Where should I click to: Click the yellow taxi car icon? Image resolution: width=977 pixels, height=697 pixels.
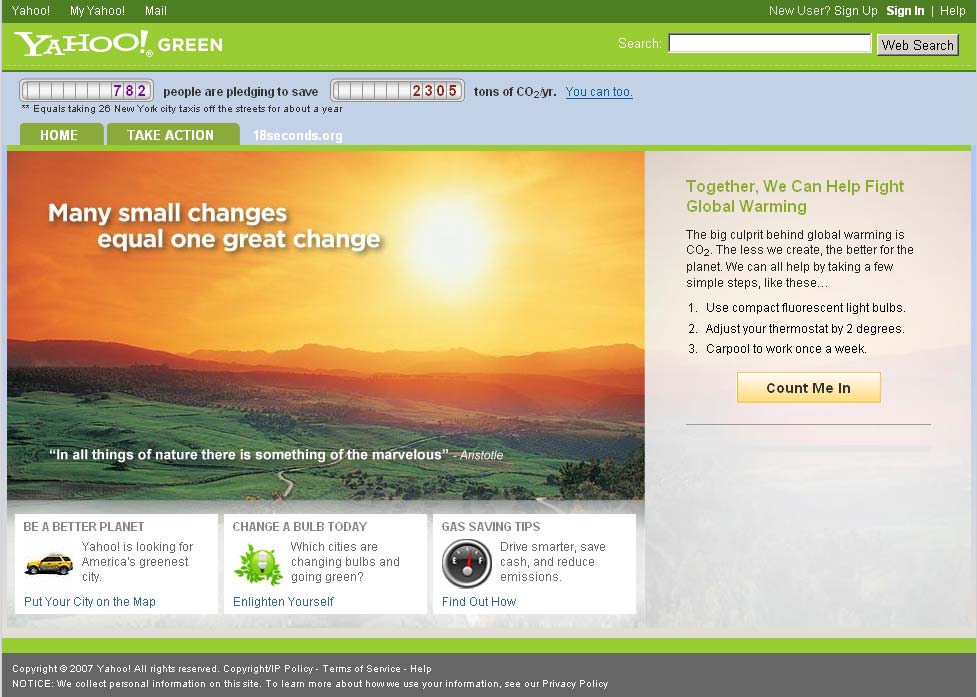tap(48, 564)
